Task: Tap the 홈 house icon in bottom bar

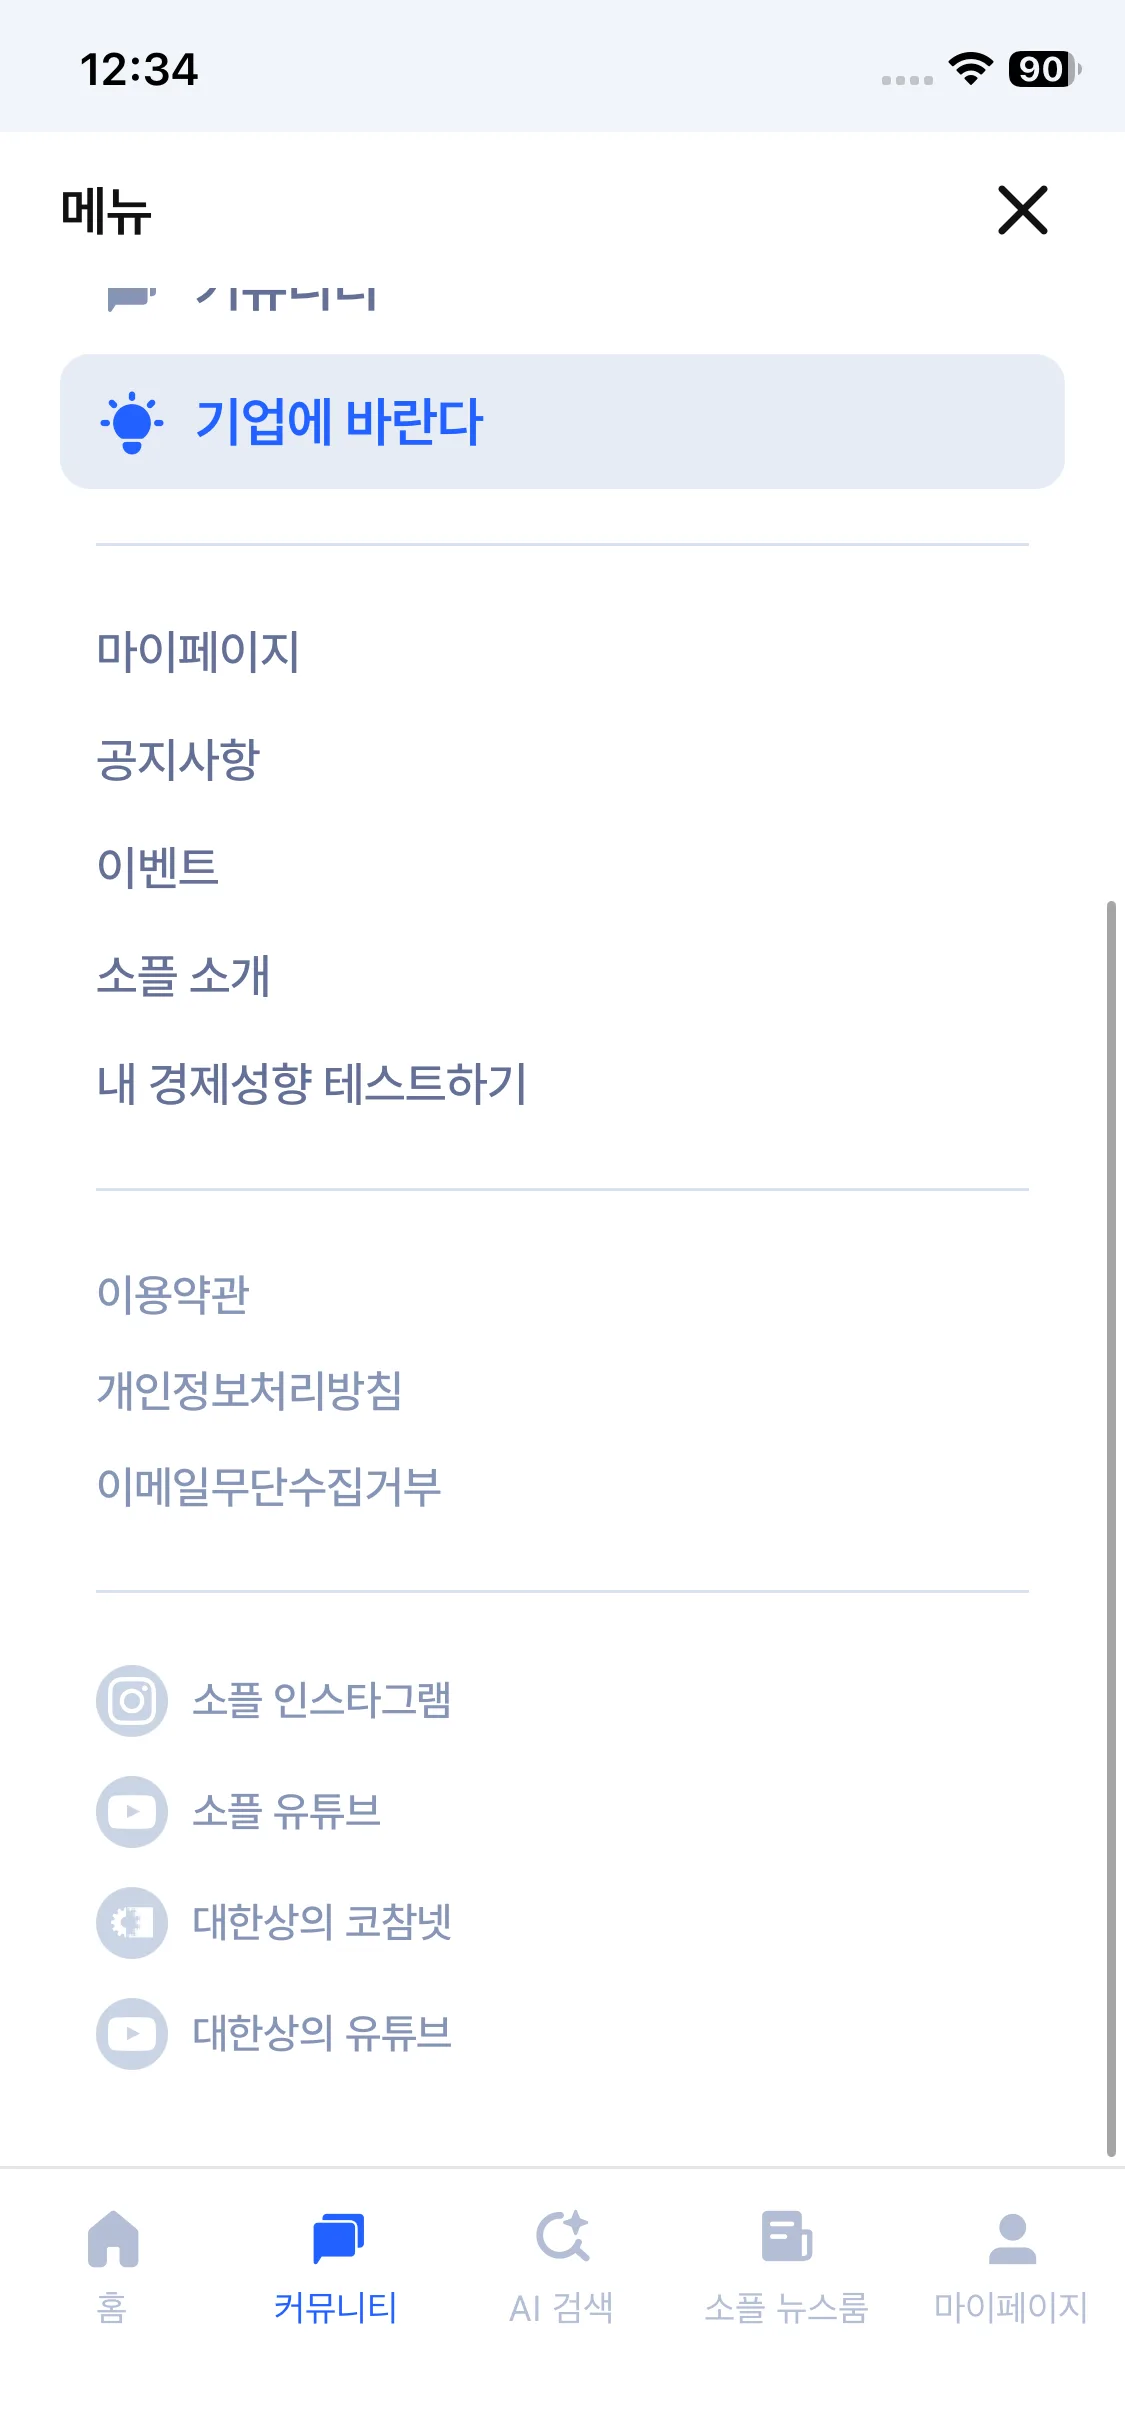Action: point(113,2239)
